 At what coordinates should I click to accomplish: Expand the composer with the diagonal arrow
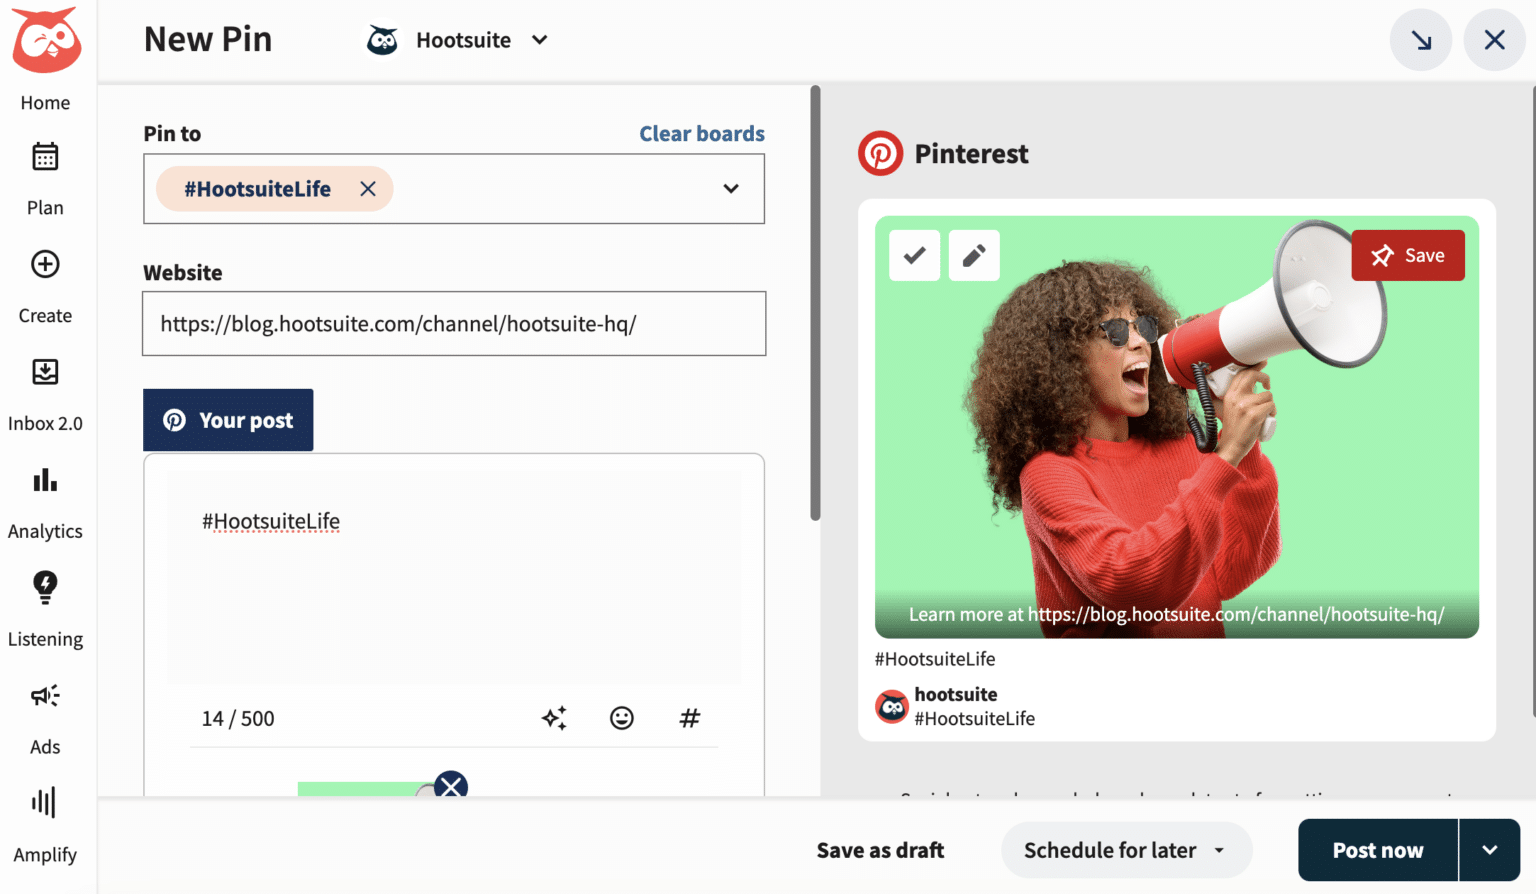[1420, 39]
